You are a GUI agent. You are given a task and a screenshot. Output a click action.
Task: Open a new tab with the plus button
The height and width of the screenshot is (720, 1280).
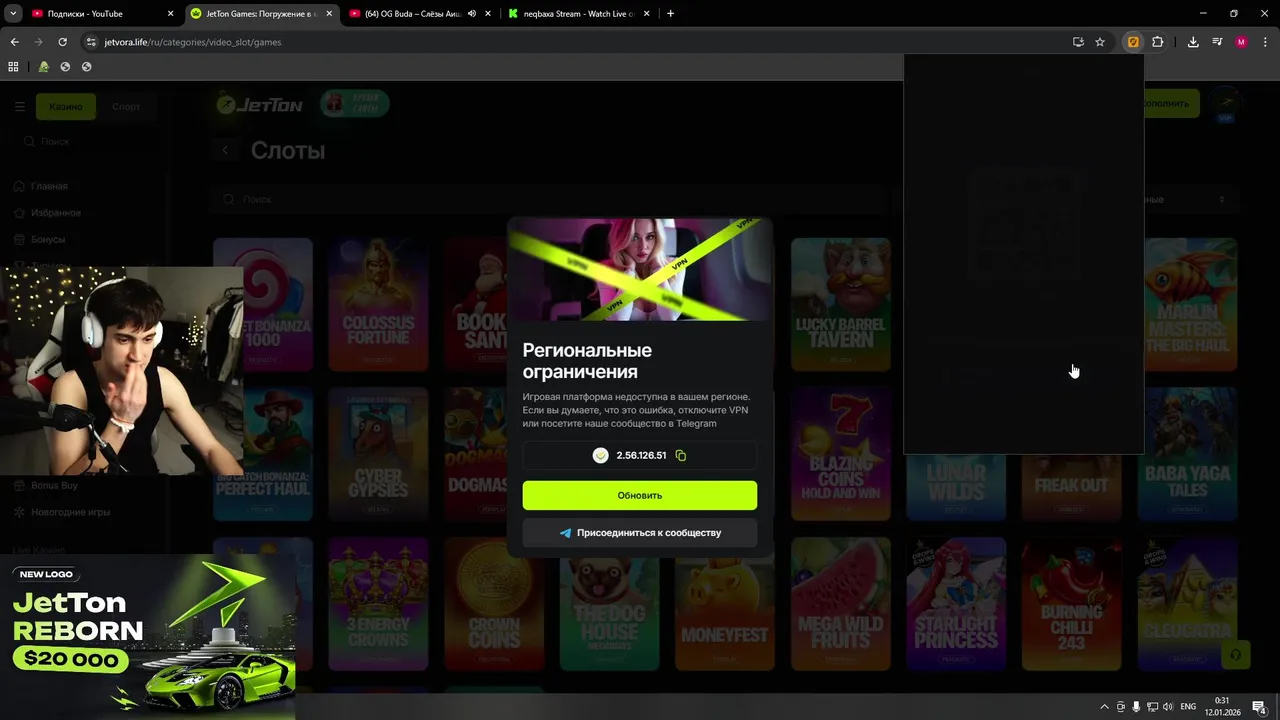[x=670, y=14]
